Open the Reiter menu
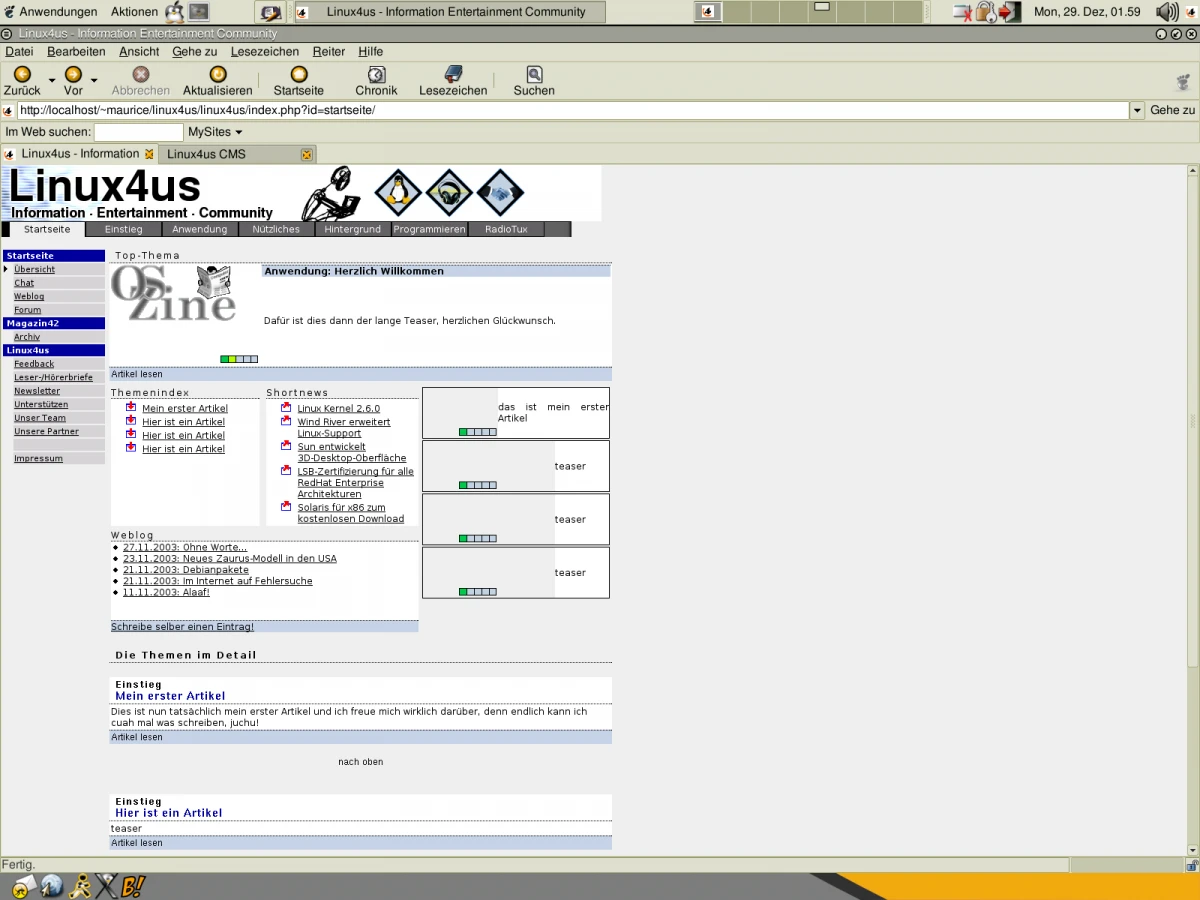This screenshot has width=1200, height=900. (329, 51)
